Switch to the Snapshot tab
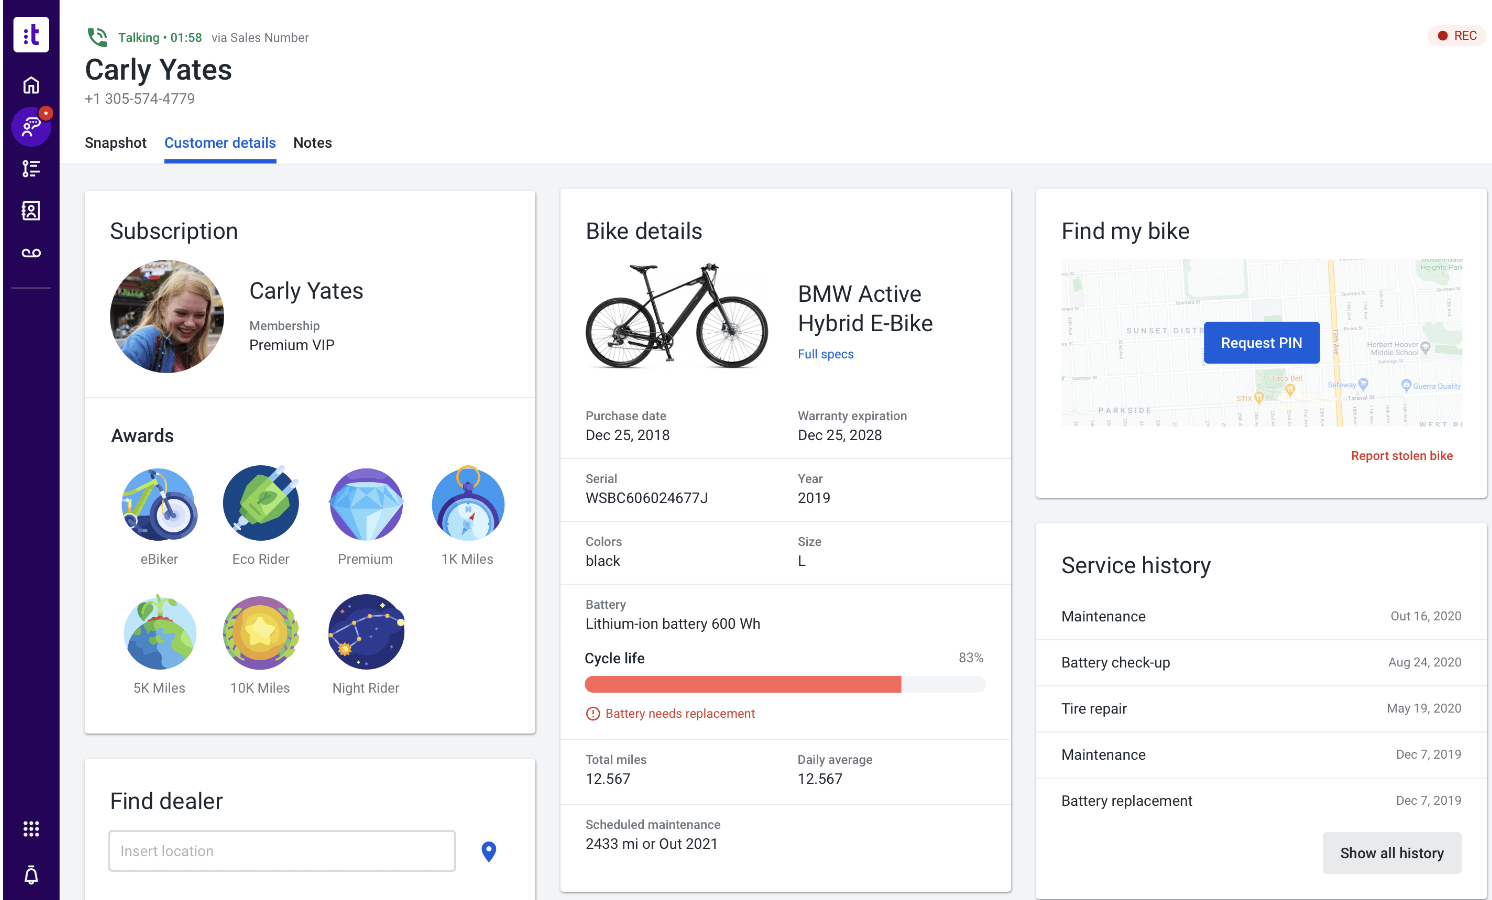This screenshot has width=1492, height=900. click(116, 143)
